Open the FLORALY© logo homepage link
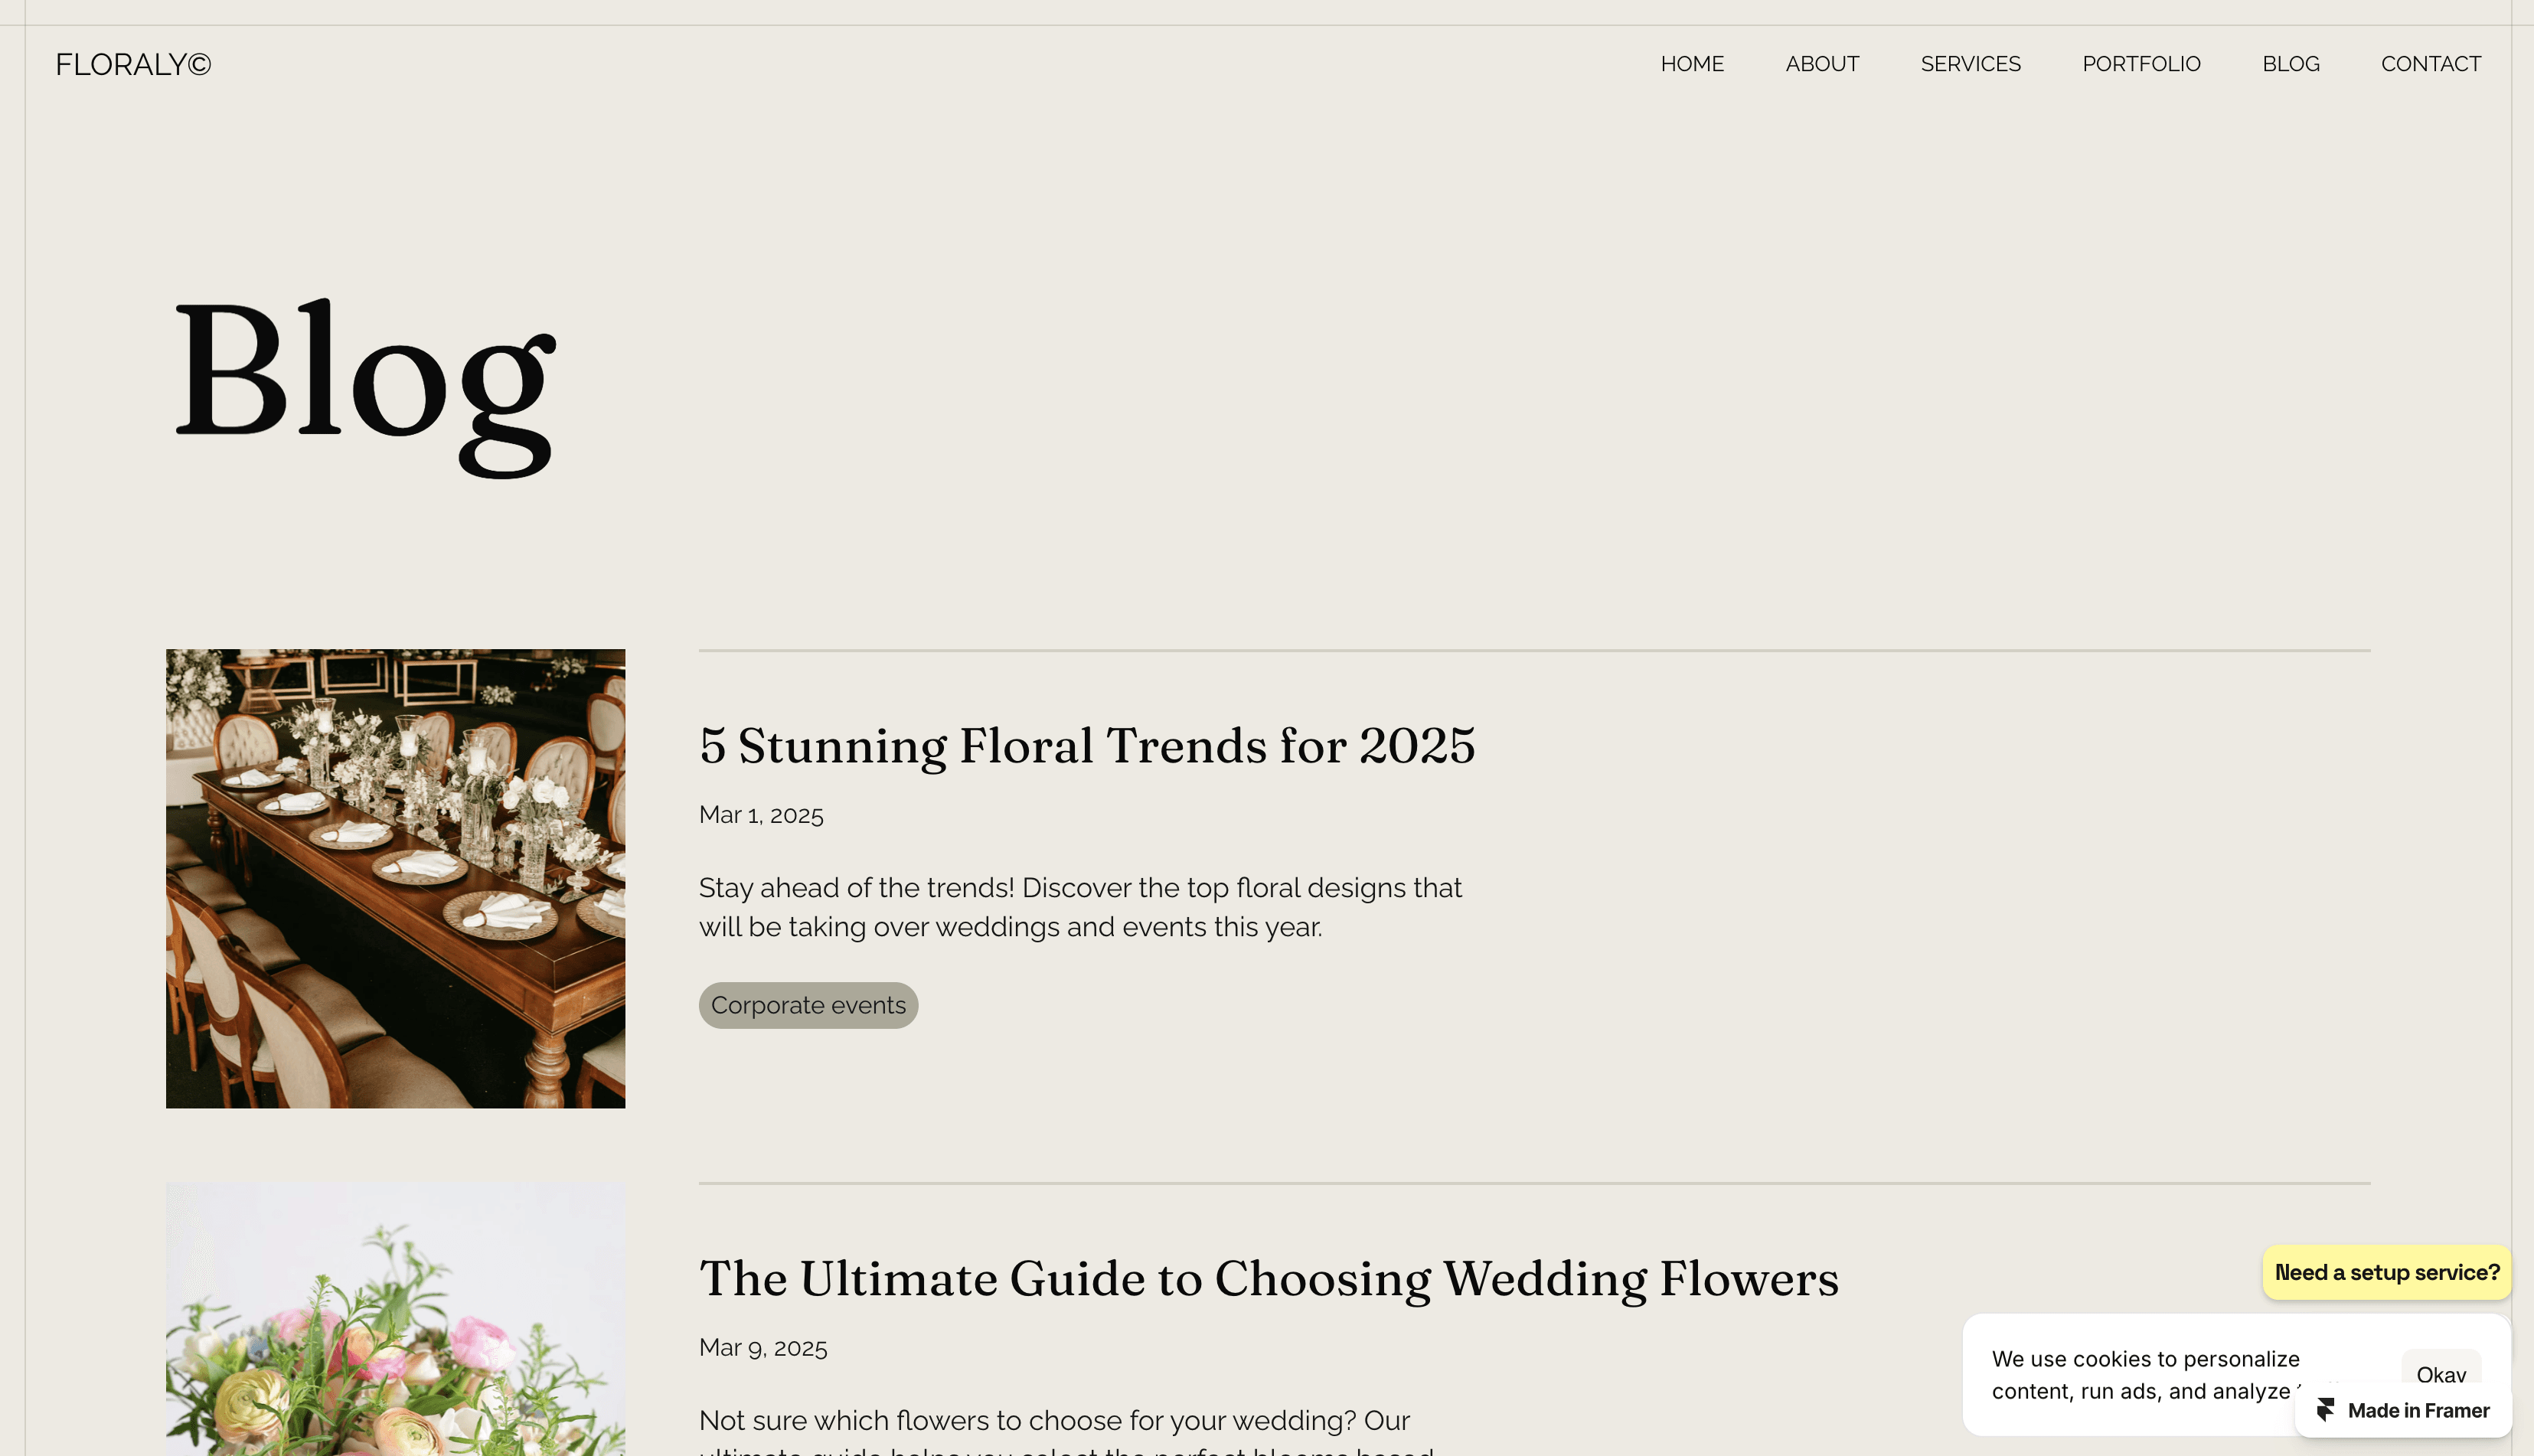Screen dimensions: 2534x1456 (133, 64)
